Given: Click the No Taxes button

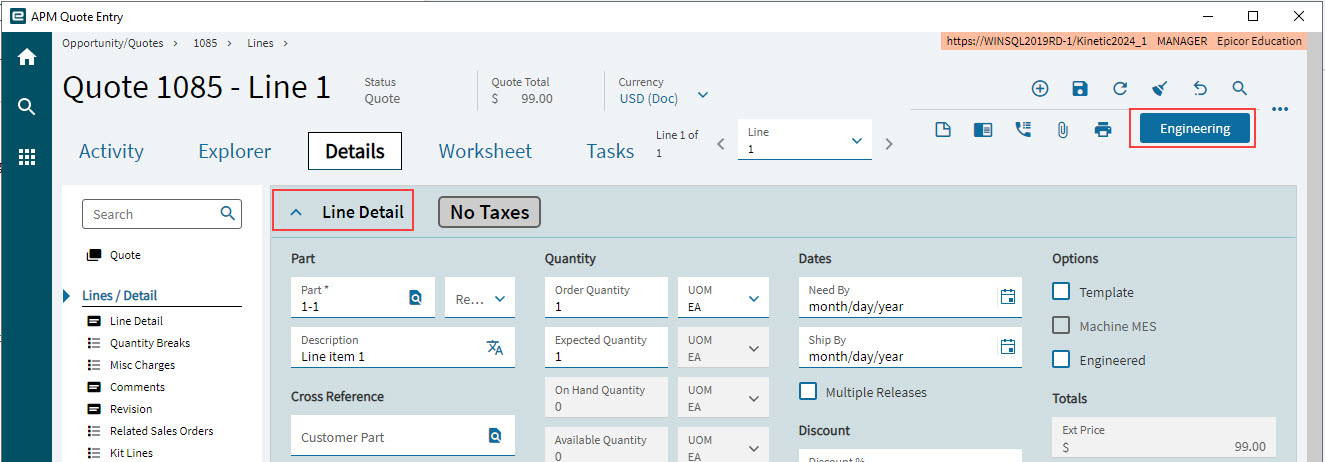Looking at the screenshot, I should 489,212.
